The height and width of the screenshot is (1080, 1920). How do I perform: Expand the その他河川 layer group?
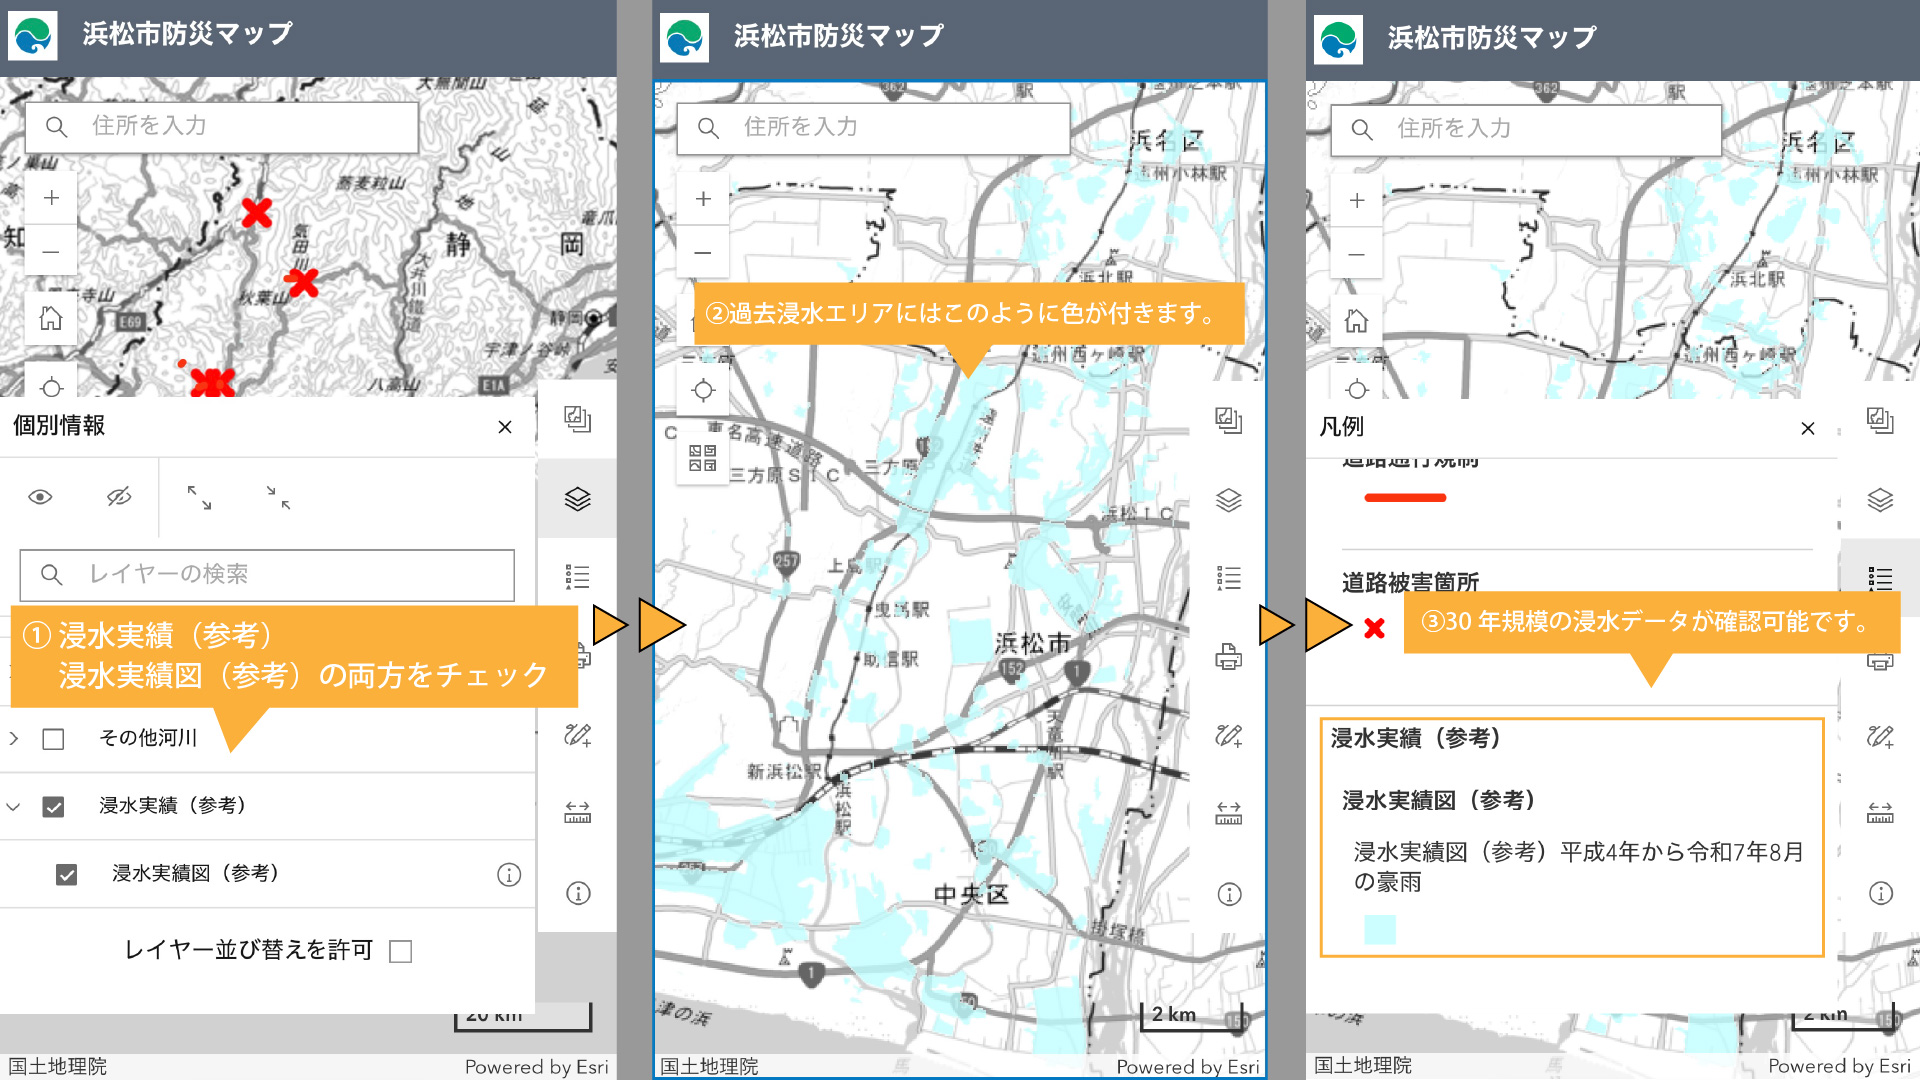coord(14,738)
